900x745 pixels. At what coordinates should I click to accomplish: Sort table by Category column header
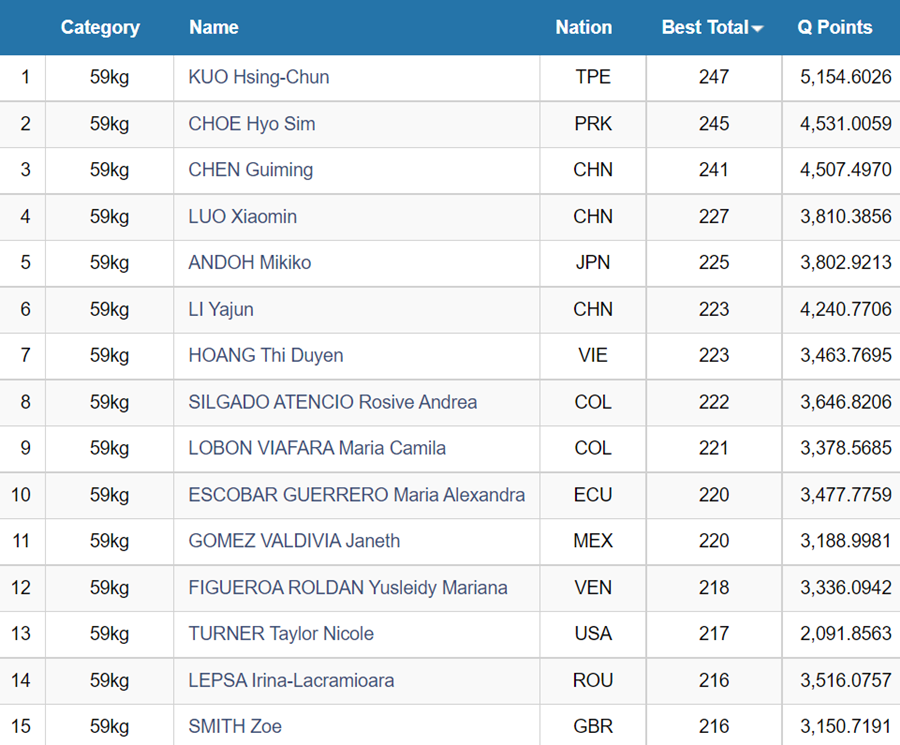pos(100,28)
